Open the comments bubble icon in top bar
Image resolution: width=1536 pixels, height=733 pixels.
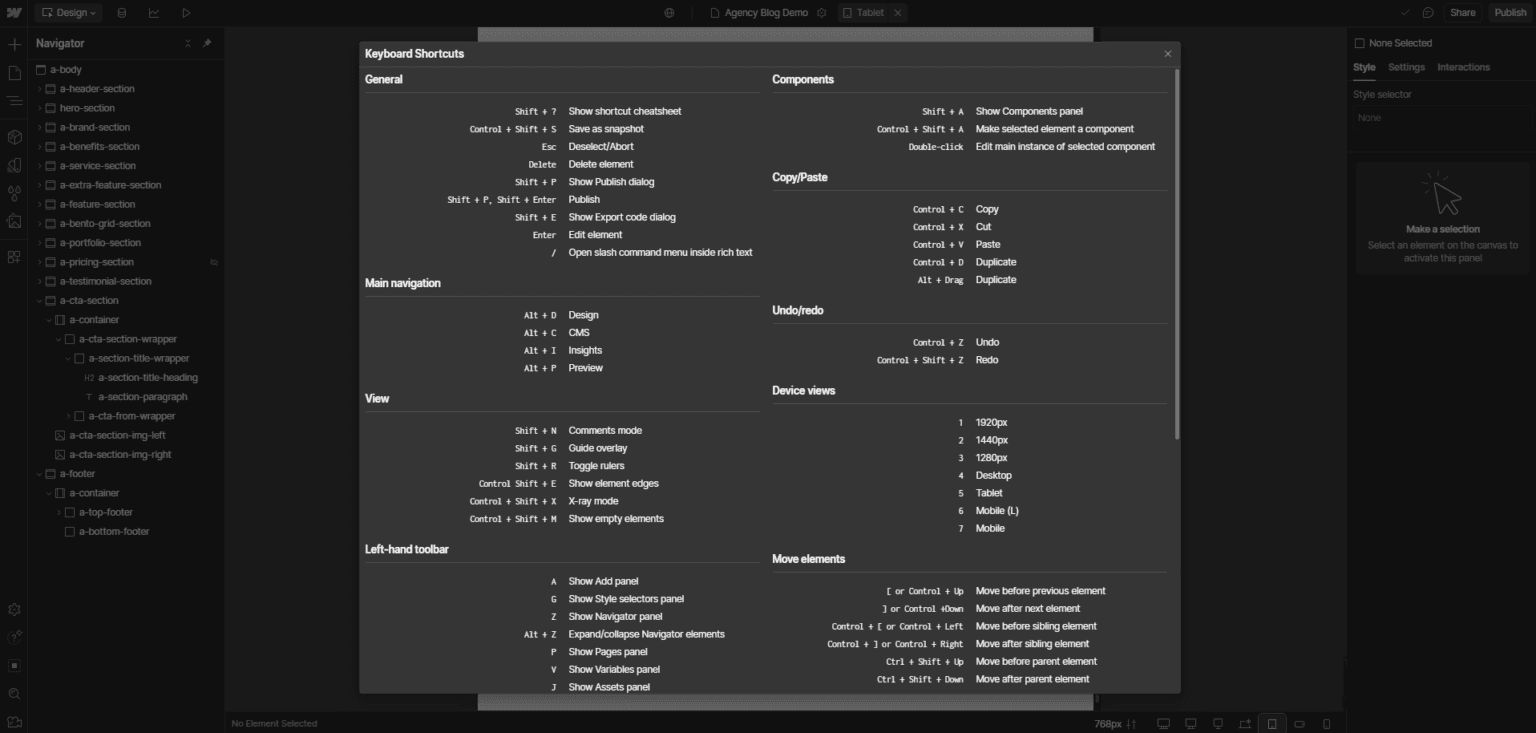pos(1428,13)
